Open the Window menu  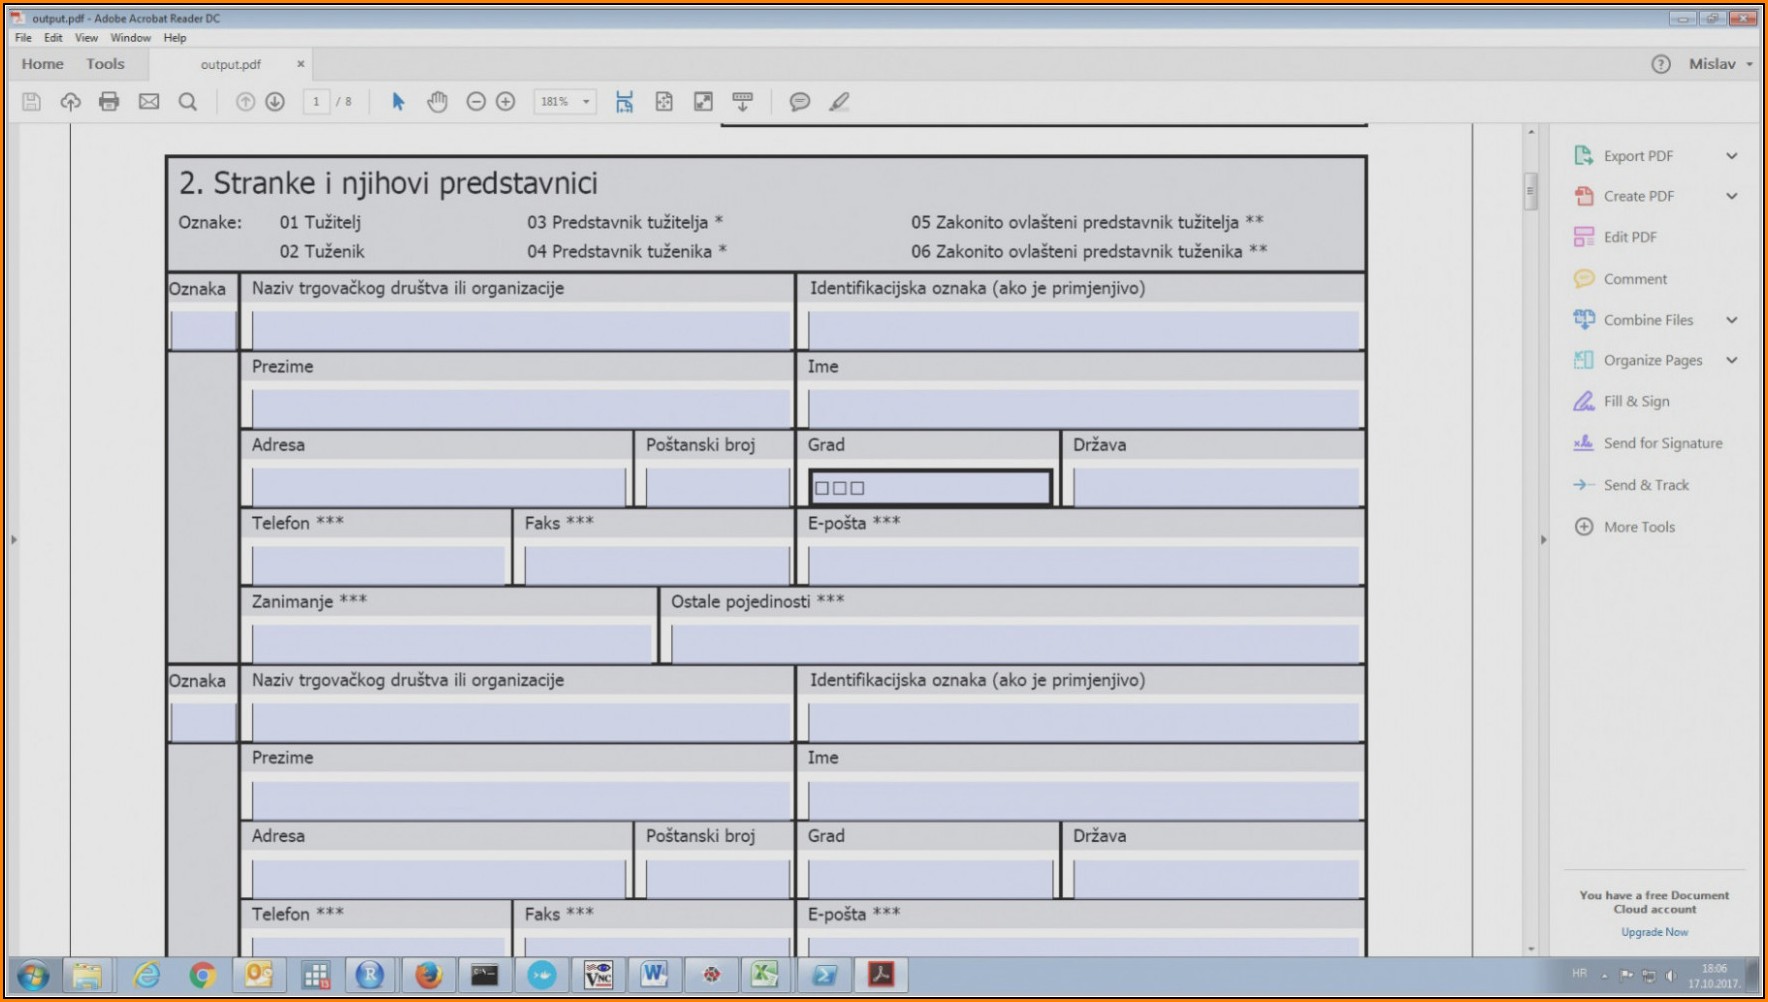click(130, 38)
